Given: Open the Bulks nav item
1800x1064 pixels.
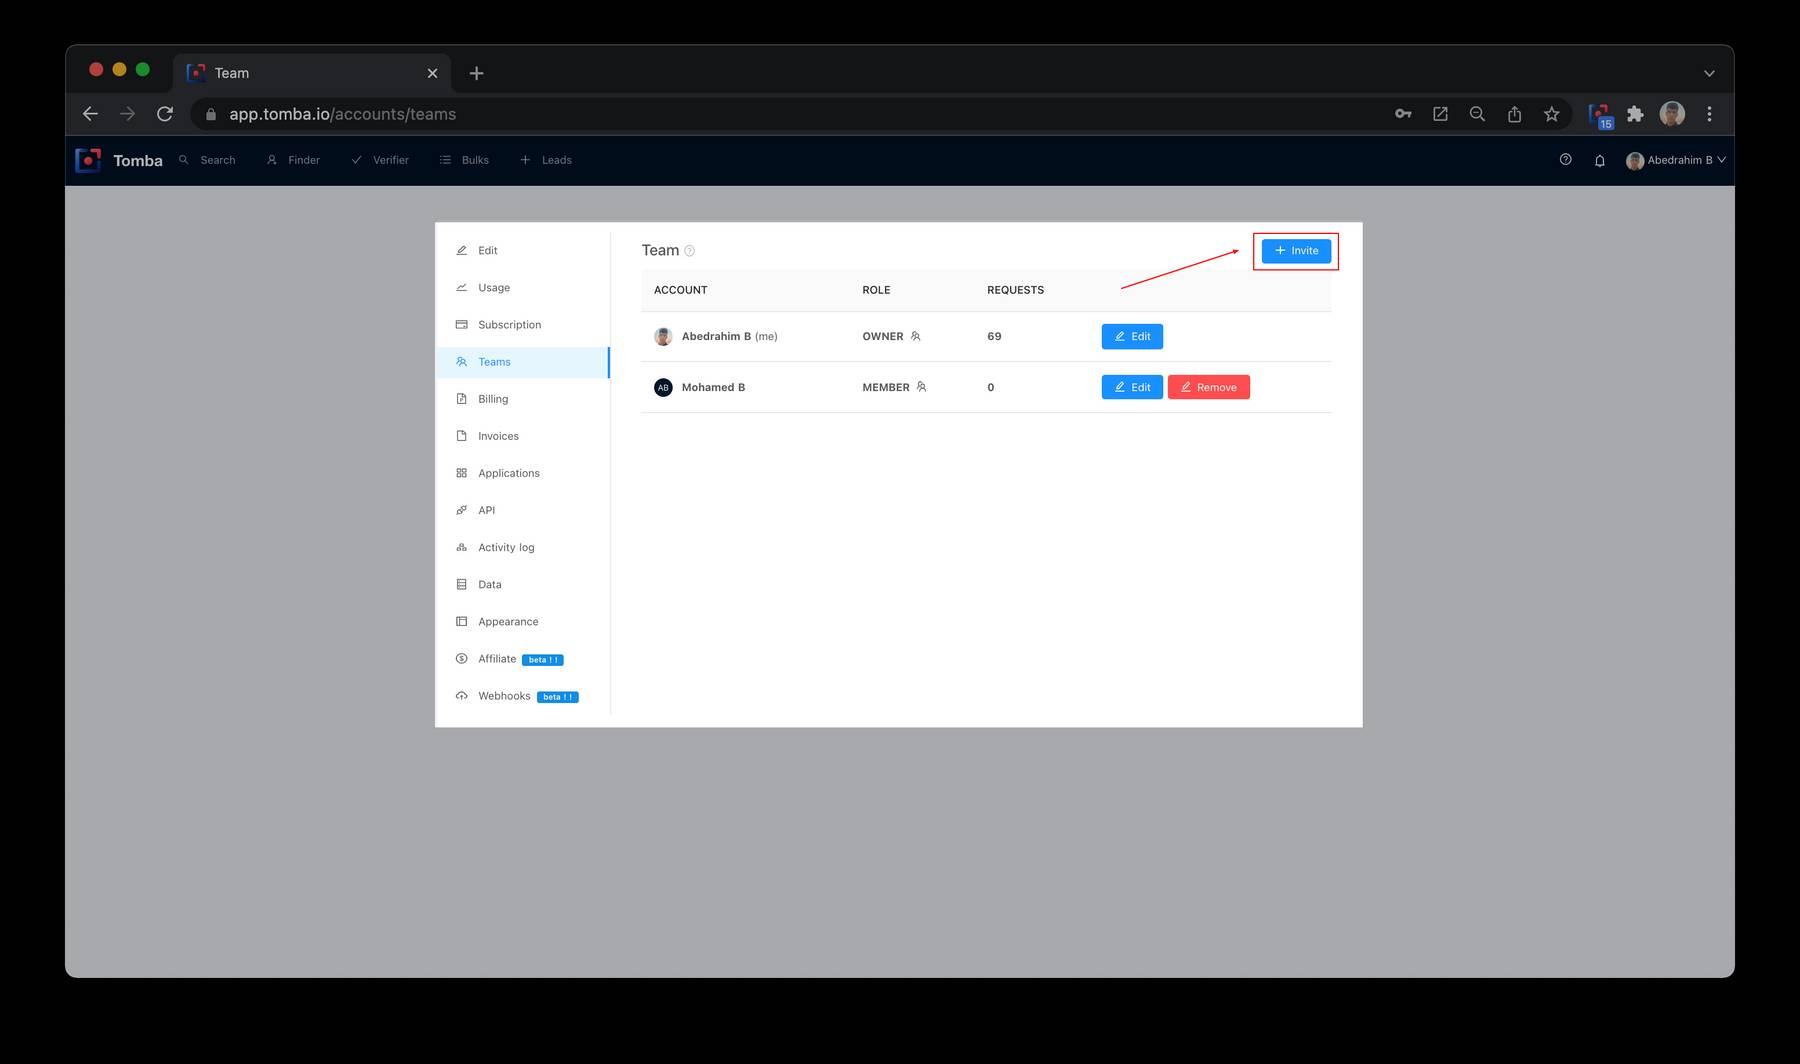Looking at the screenshot, I should click(464, 160).
